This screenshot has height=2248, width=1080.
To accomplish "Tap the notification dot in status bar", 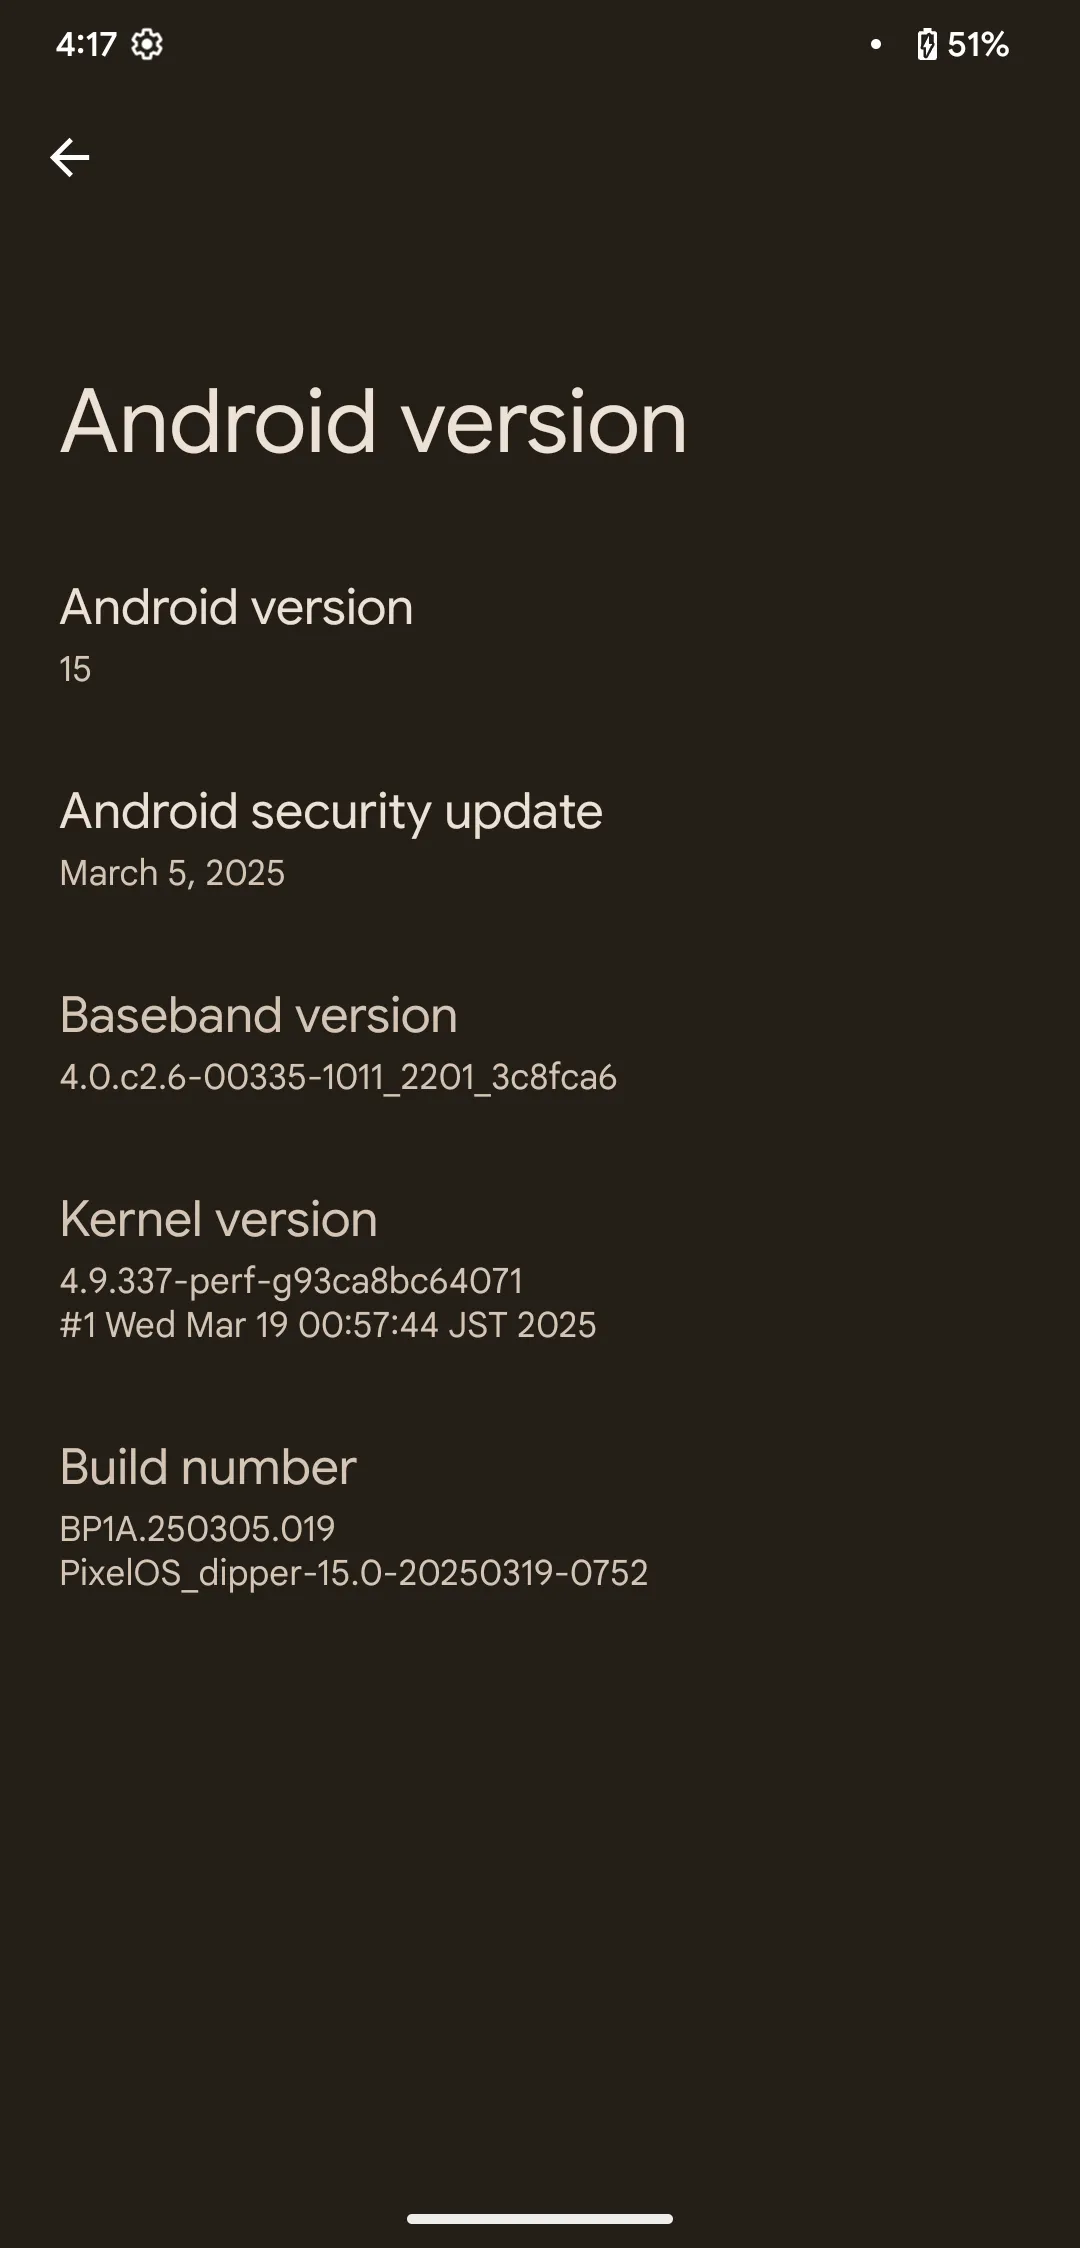I will tap(876, 44).
